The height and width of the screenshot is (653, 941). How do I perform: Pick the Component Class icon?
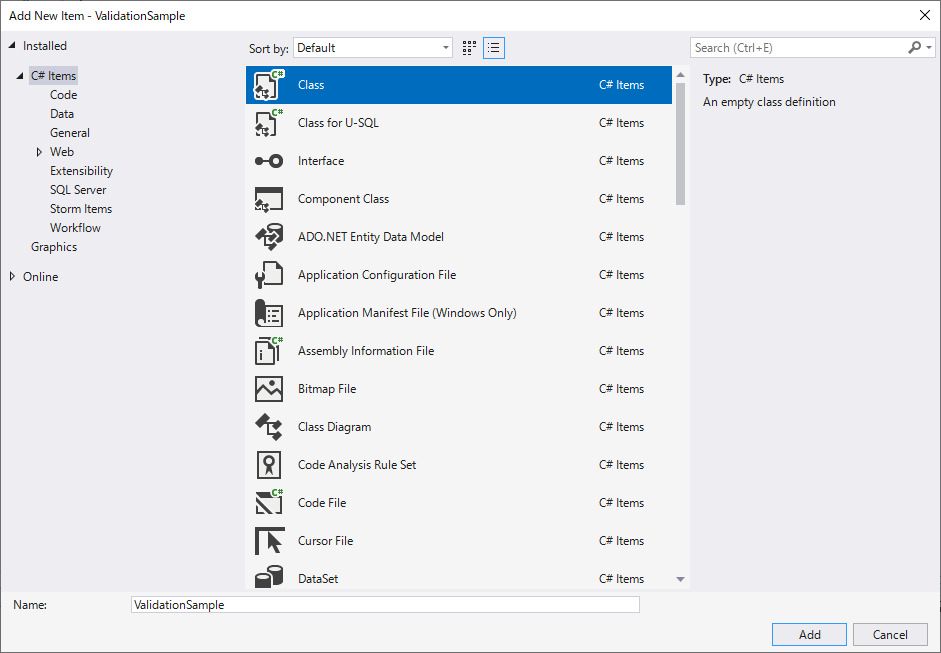click(268, 199)
